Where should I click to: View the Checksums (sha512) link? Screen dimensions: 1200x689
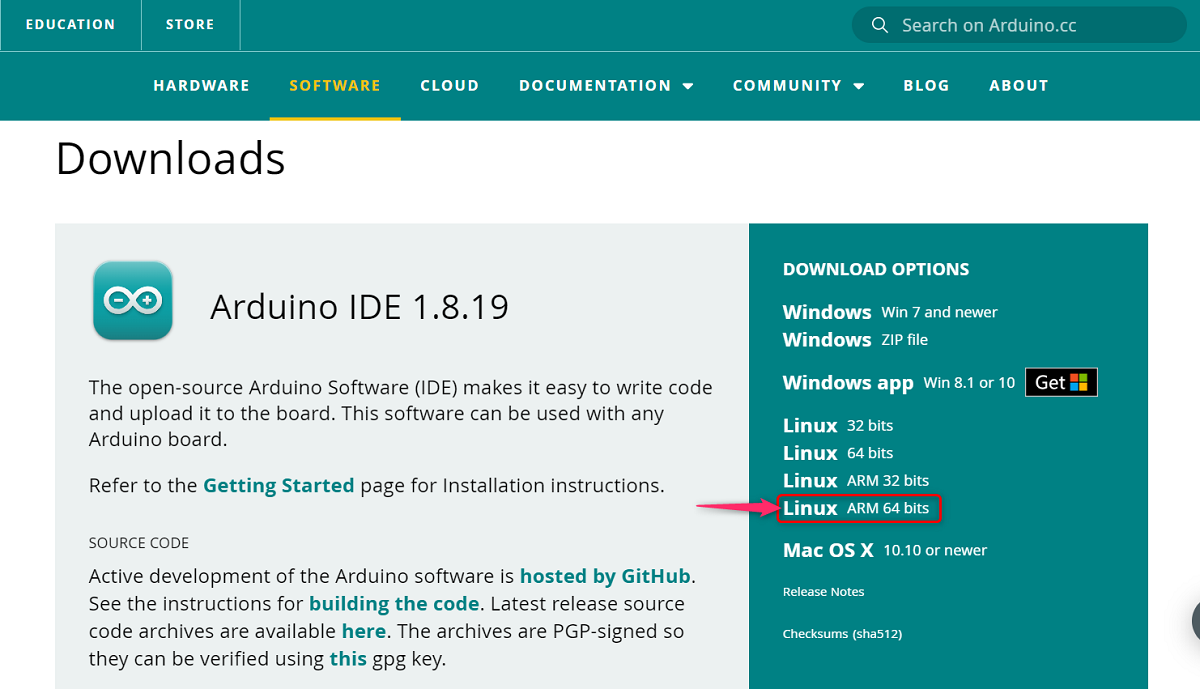point(842,633)
